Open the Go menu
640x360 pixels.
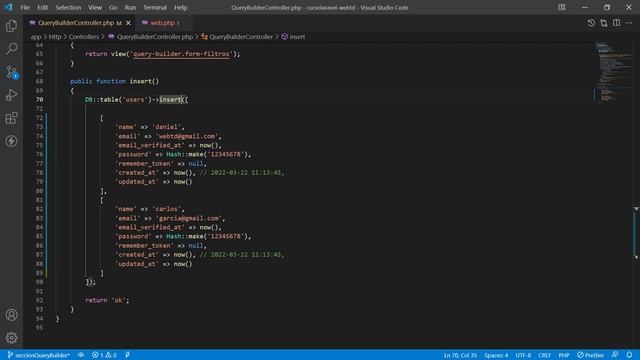[113, 7]
